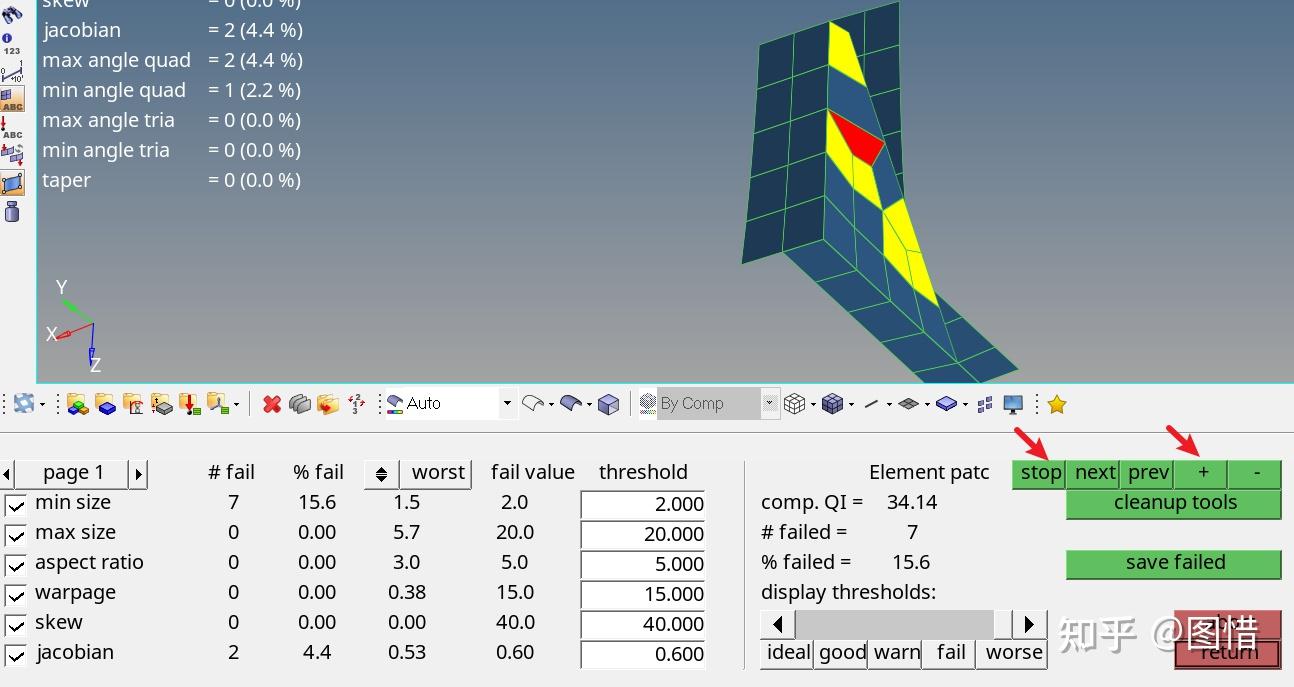Select the fail display threshold tab
The width and height of the screenshot is (1294, 687).
(x=950, y=653)
